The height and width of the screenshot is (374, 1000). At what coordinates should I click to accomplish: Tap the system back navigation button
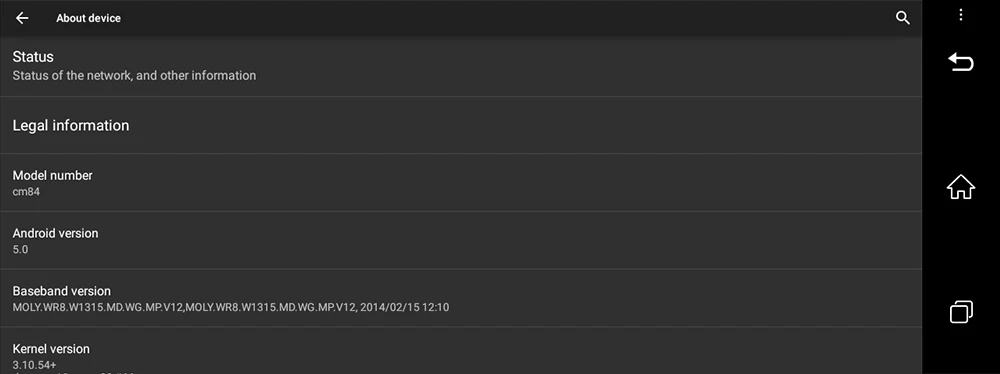coord(960,62)
